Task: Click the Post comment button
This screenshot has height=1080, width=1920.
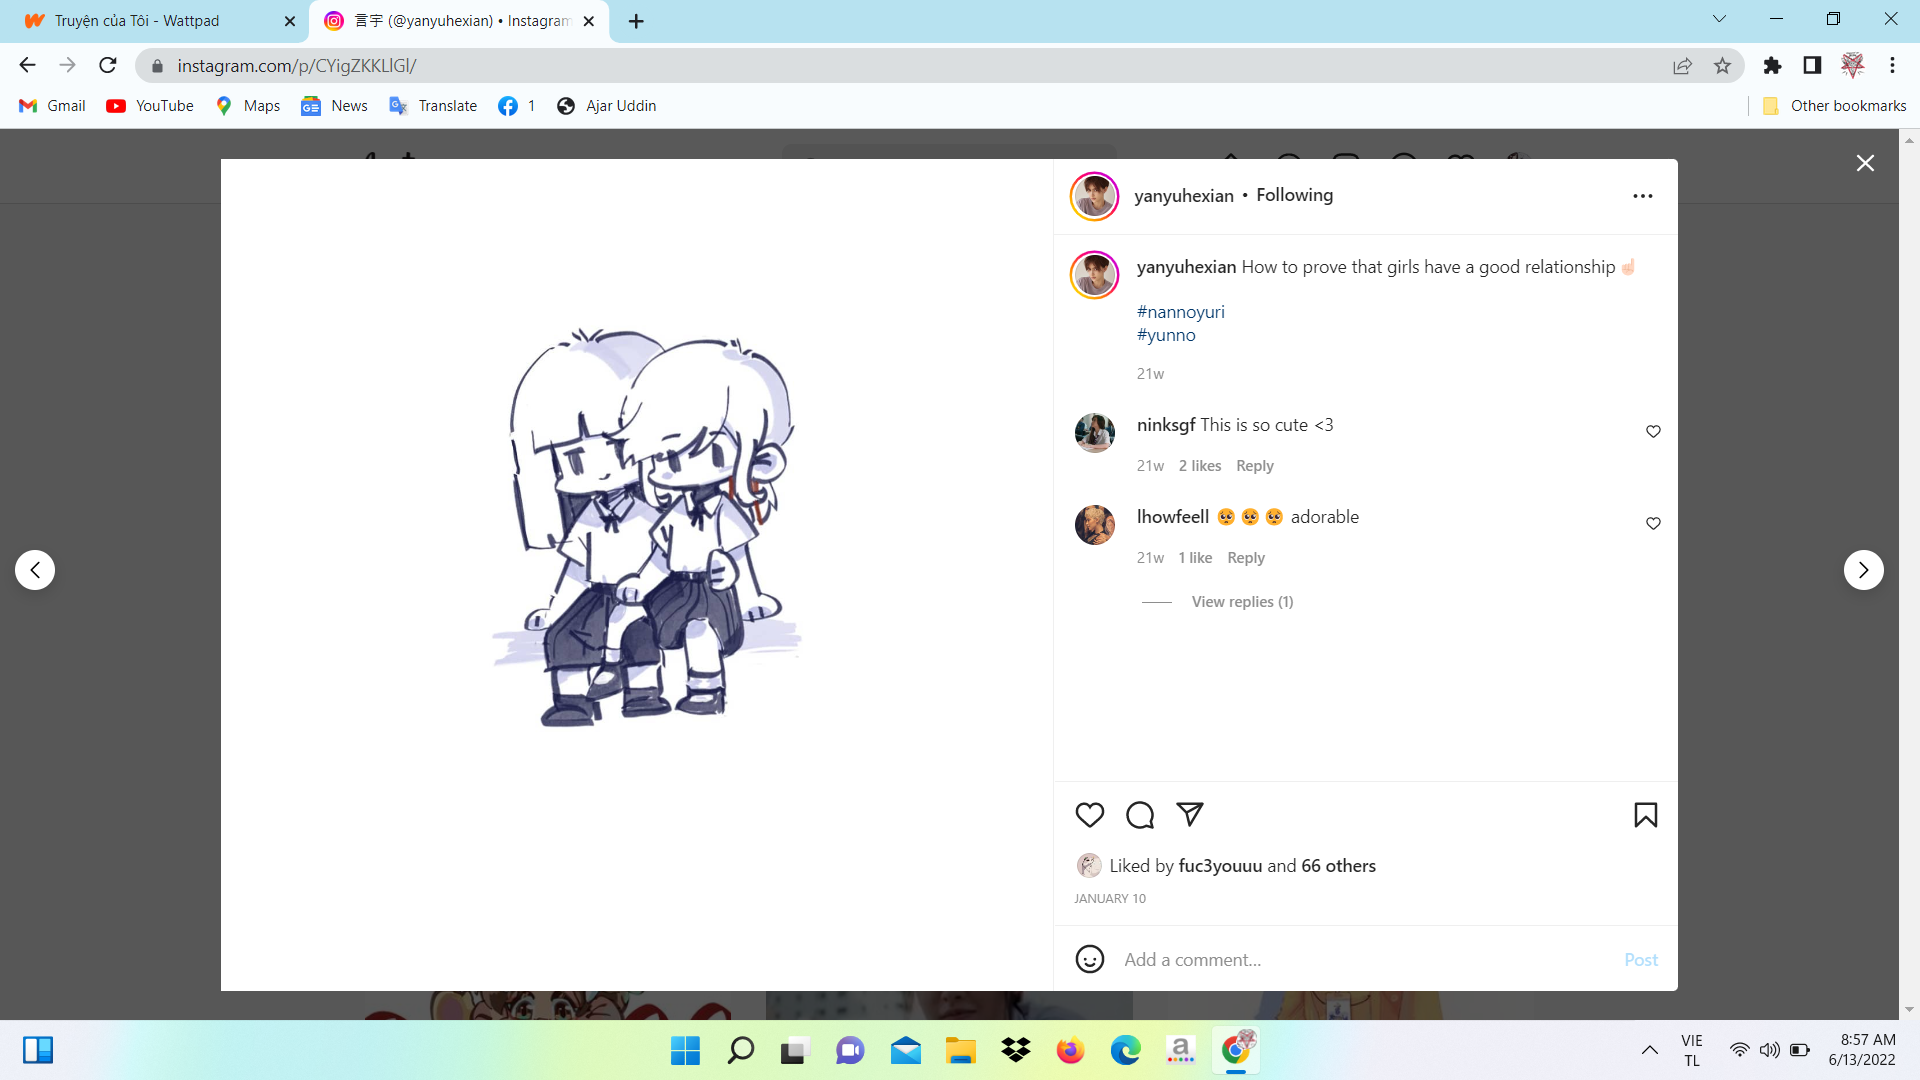Action: coord(1641,960)
